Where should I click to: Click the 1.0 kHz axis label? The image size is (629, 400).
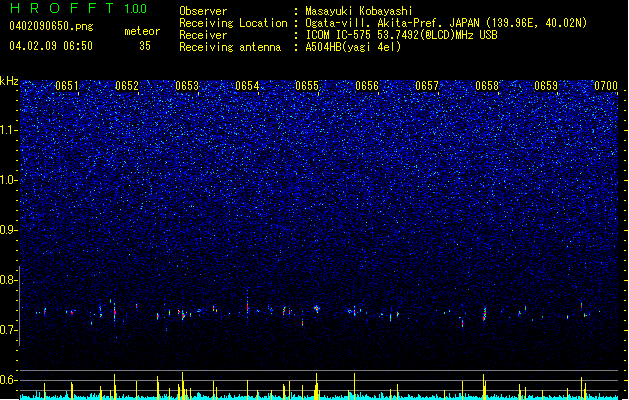(9, 180)
